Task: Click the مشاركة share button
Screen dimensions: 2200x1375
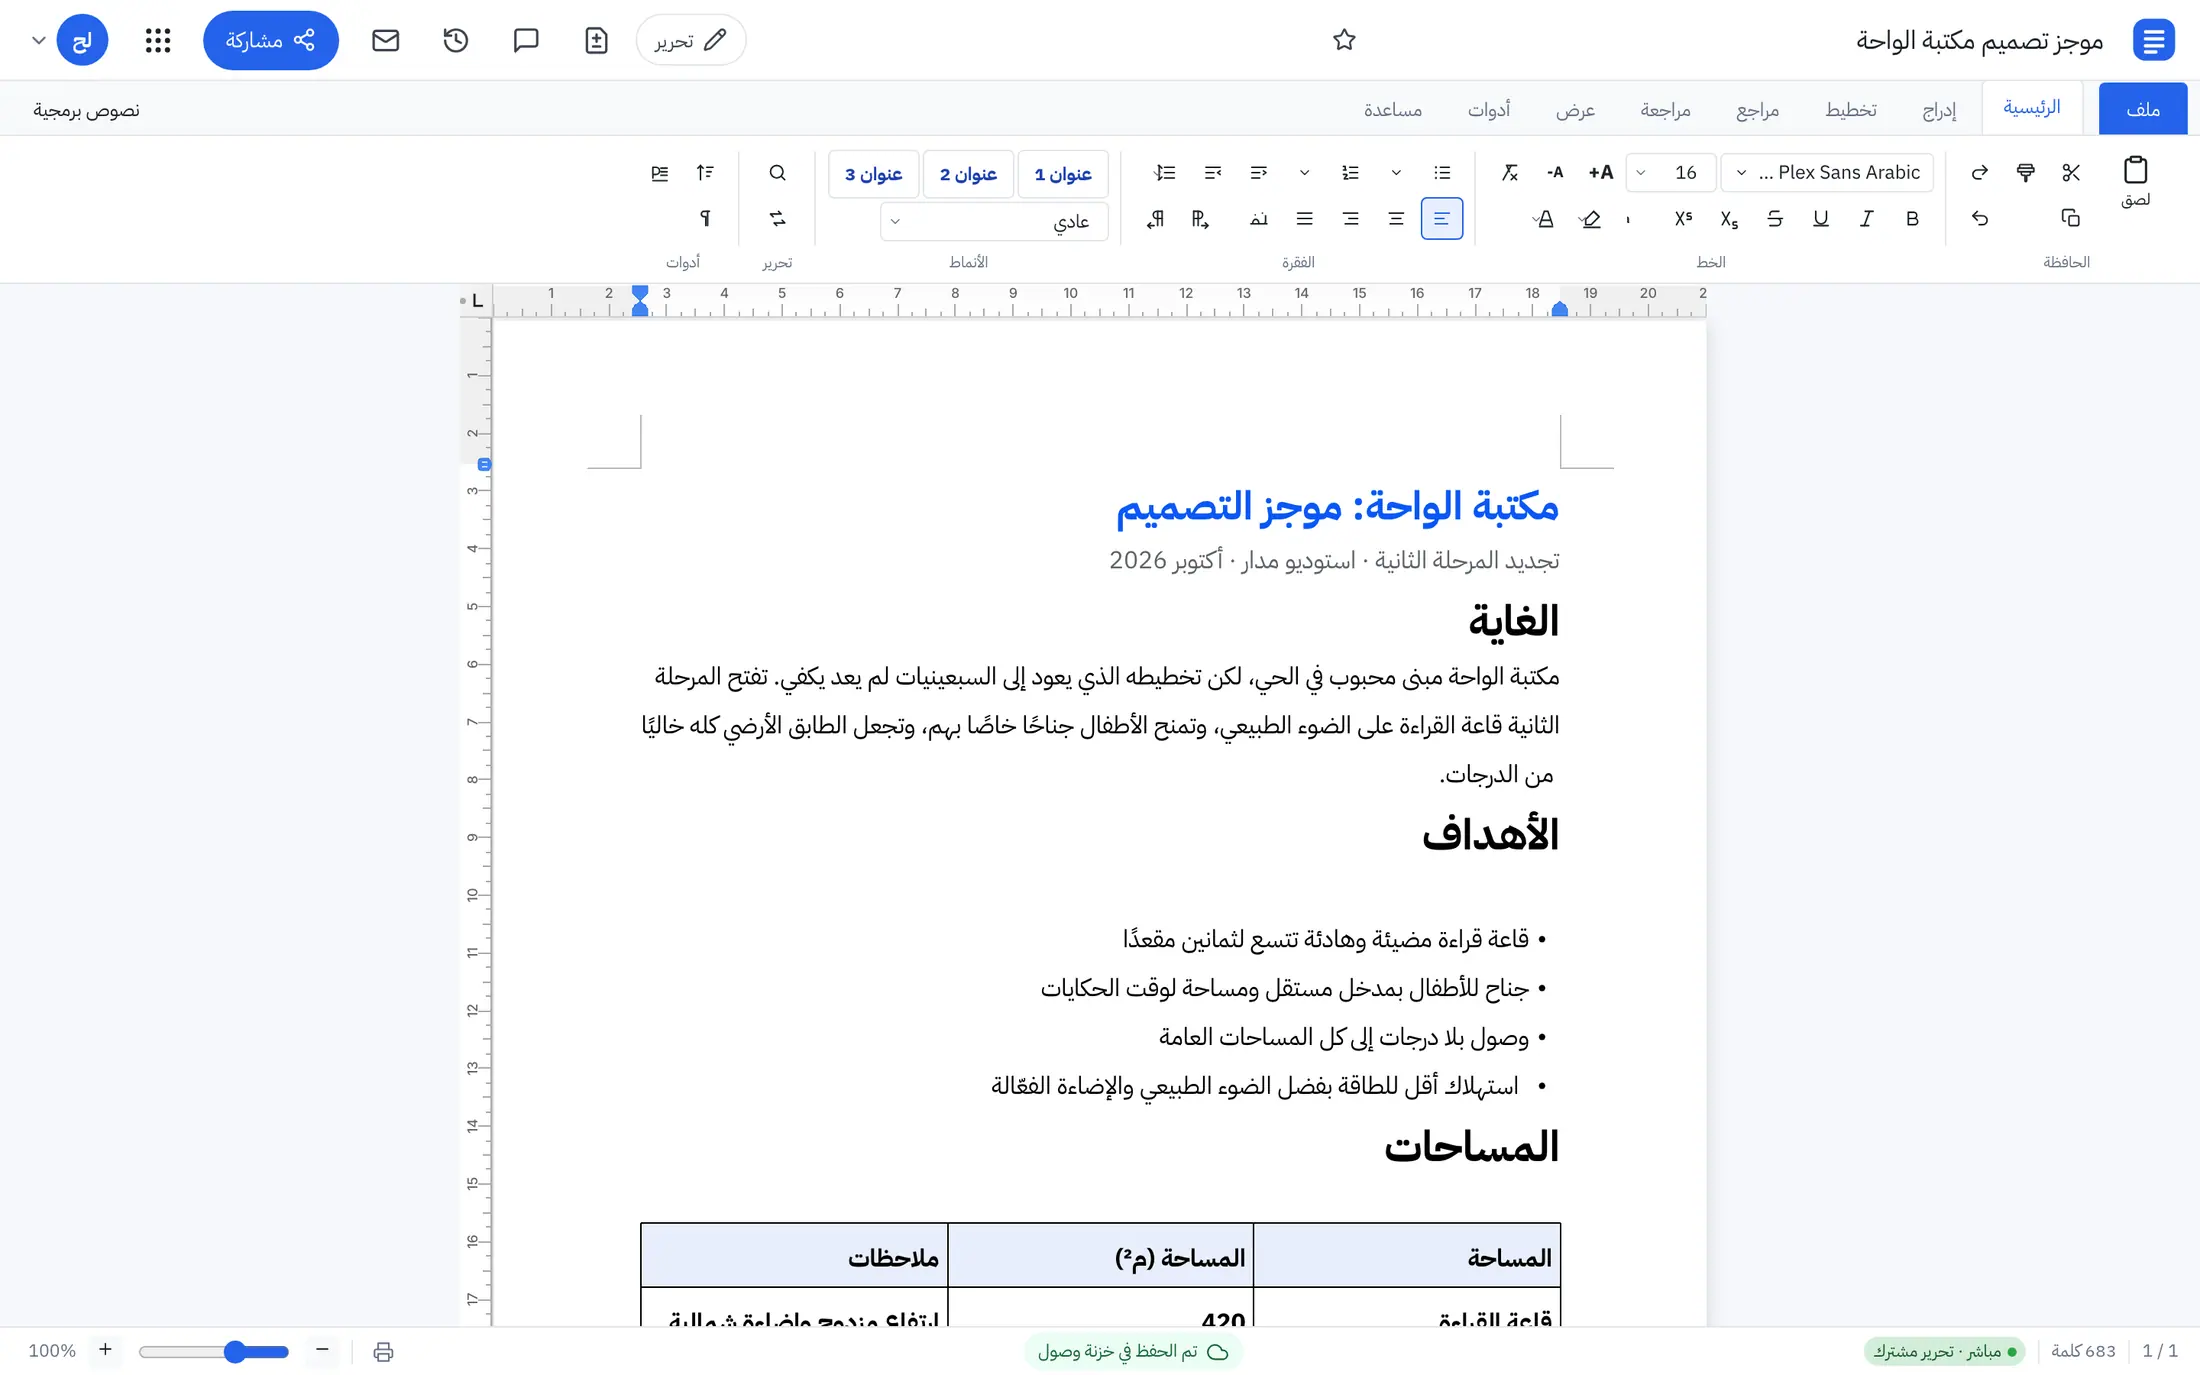Action: coord(270,40)
